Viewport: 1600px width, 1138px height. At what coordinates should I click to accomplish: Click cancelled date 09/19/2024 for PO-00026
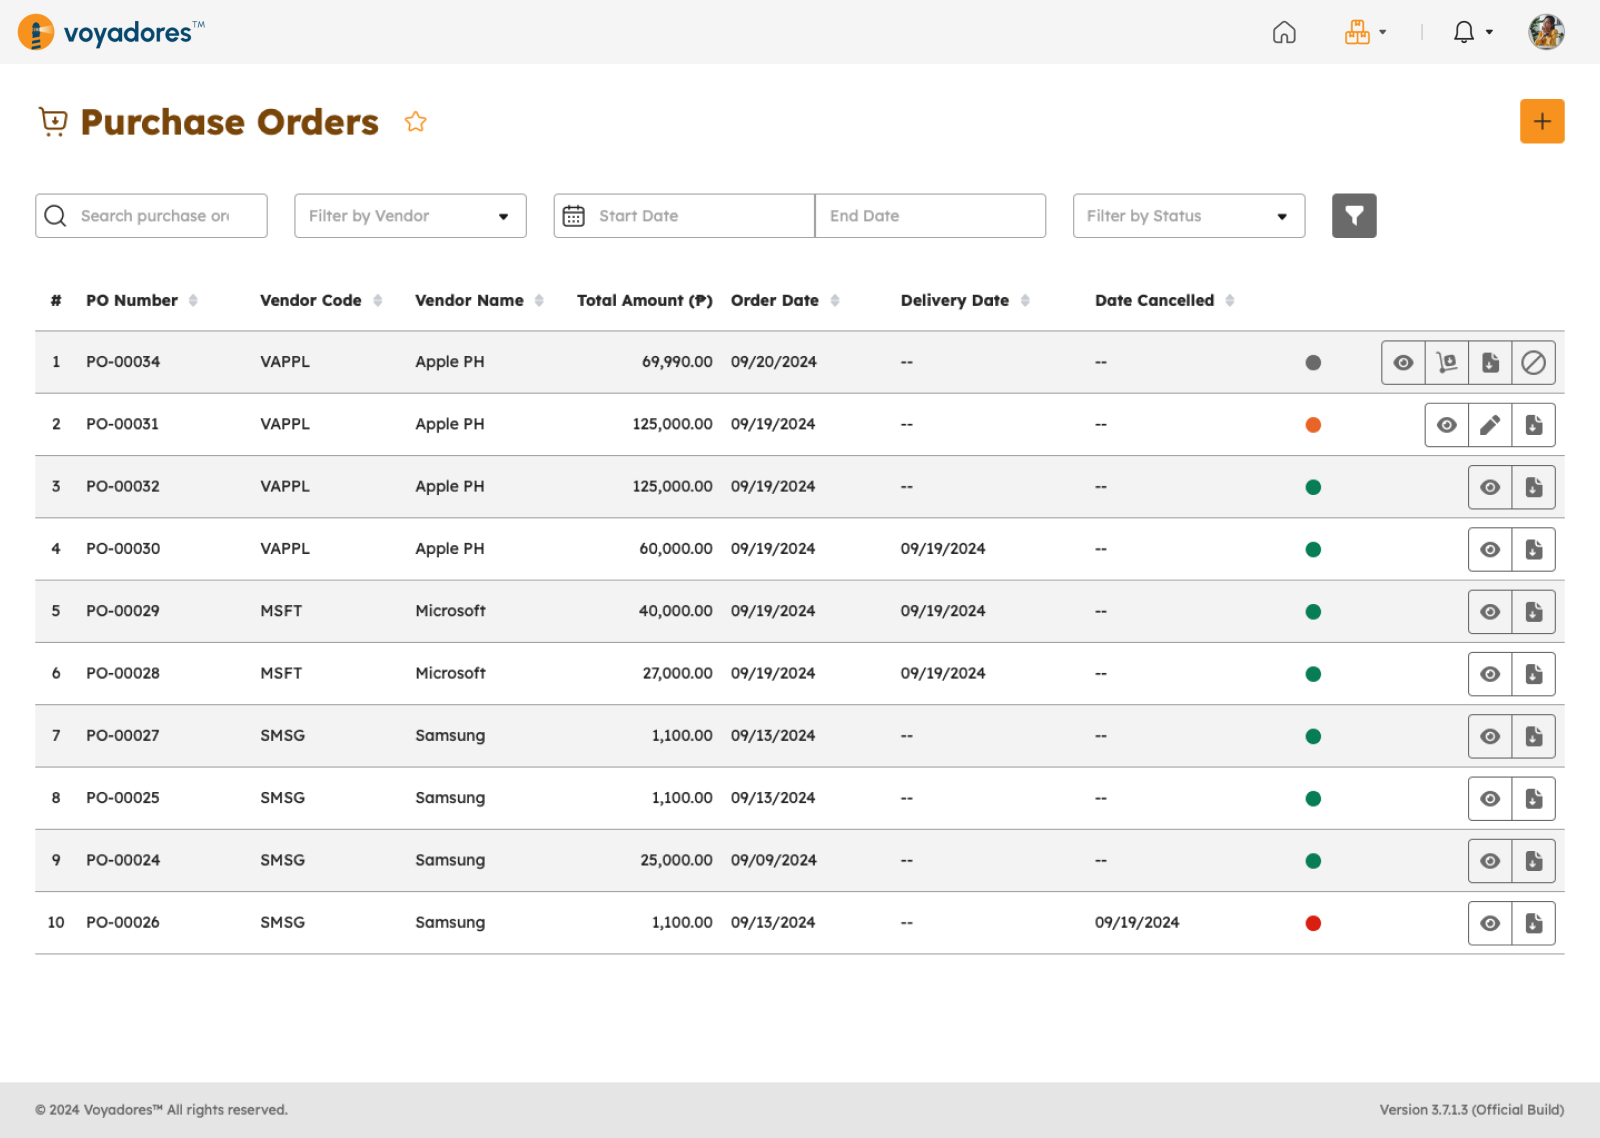[x=1137, y=922]
